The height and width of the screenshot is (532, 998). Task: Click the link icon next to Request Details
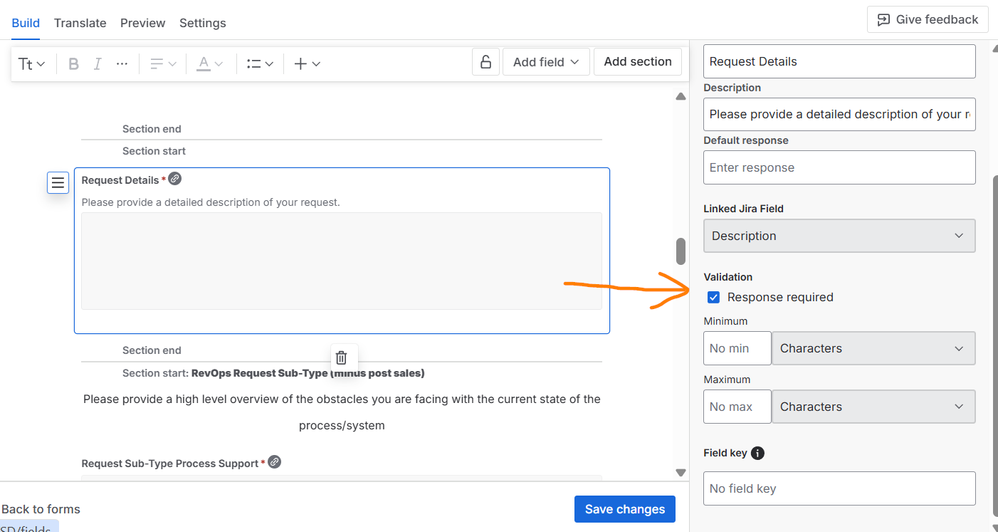click(x=175, y=179)
